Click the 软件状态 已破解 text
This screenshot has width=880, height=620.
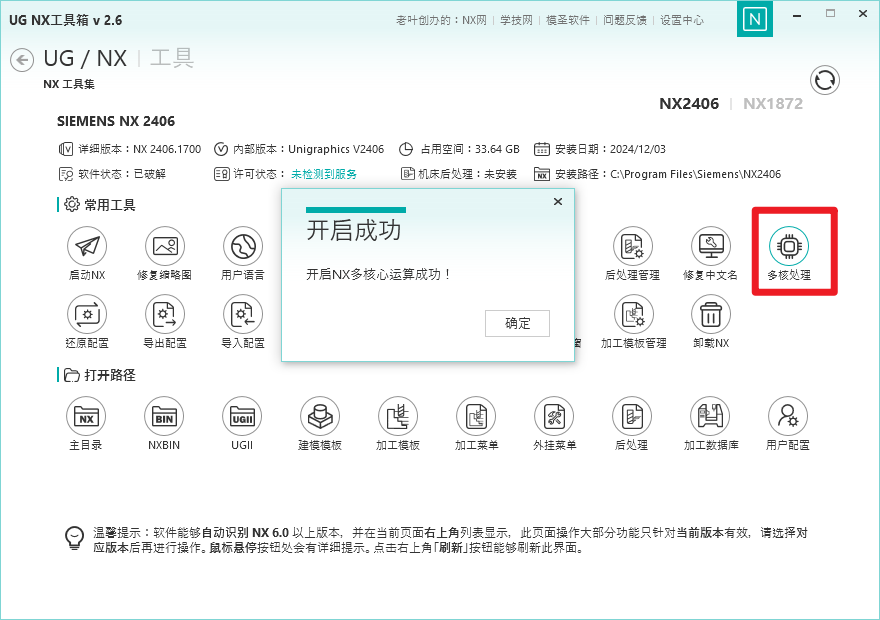pos(122,174)
